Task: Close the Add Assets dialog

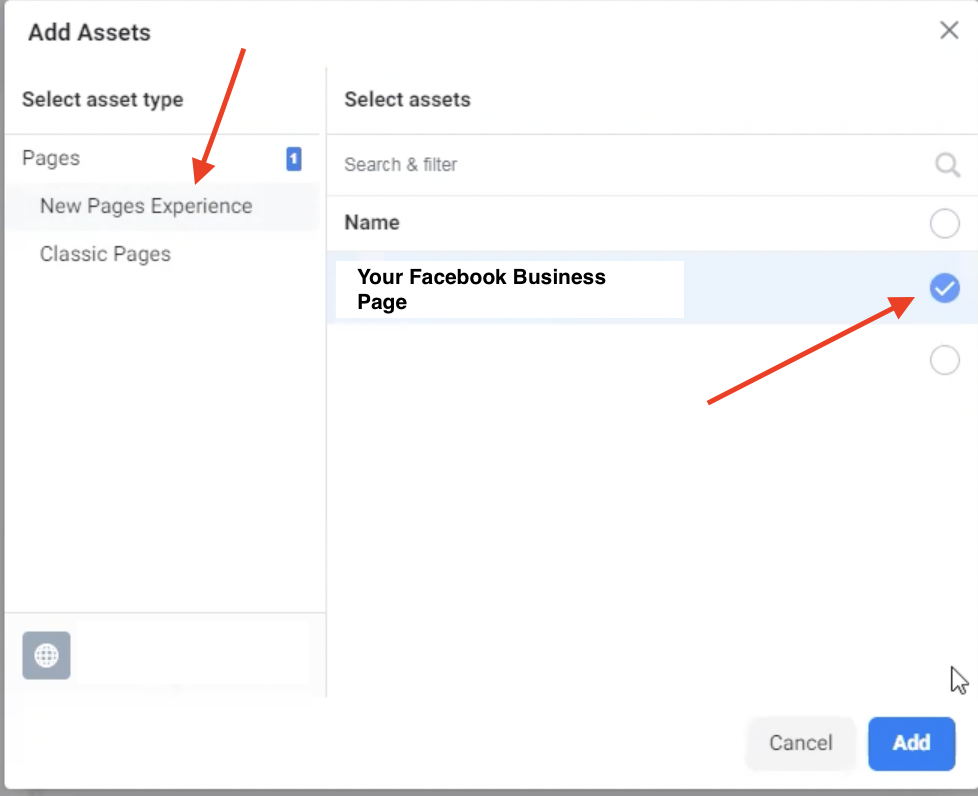Action: pyautogui.click(x=948, y=30)
